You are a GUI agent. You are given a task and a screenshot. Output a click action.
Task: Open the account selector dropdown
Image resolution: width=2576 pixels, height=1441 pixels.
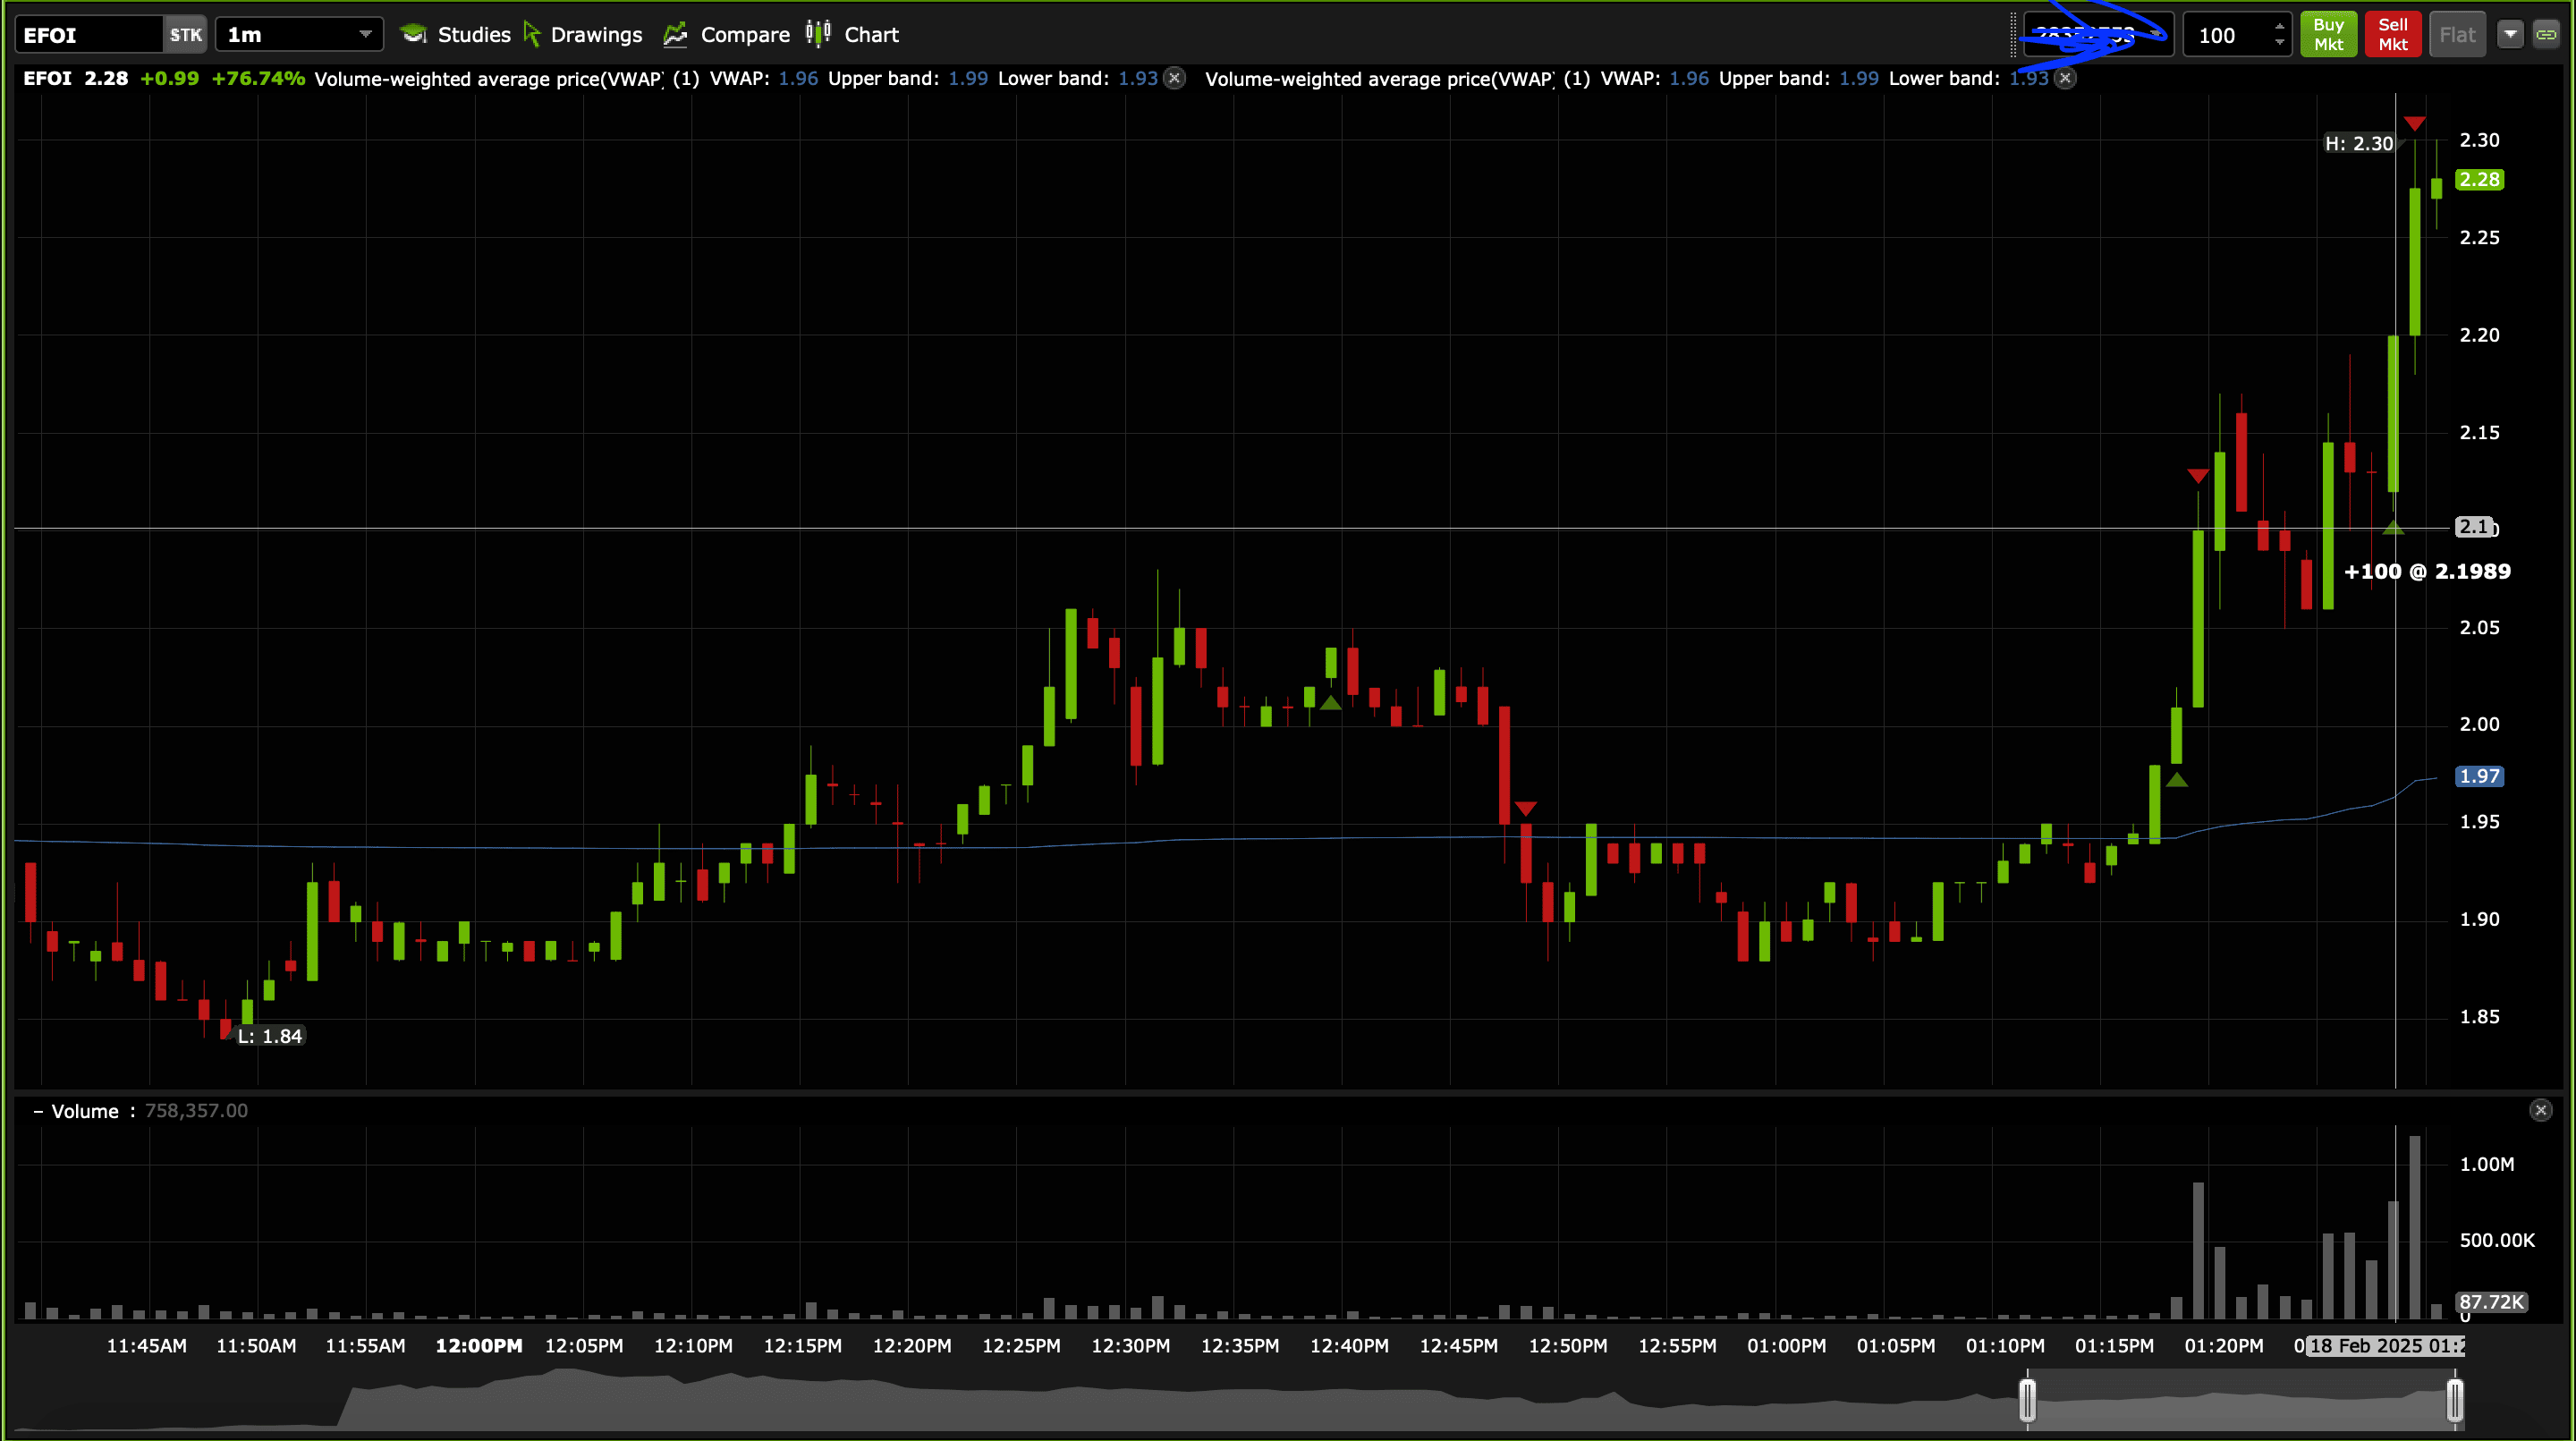2156,35
